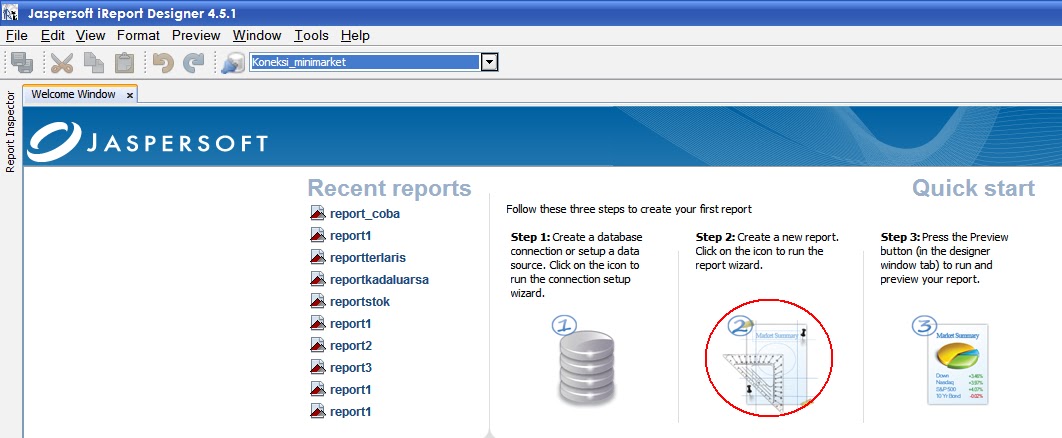
Task: Close the Welcome Window tab
Action: pyautogui.click(x=130, y=95)
